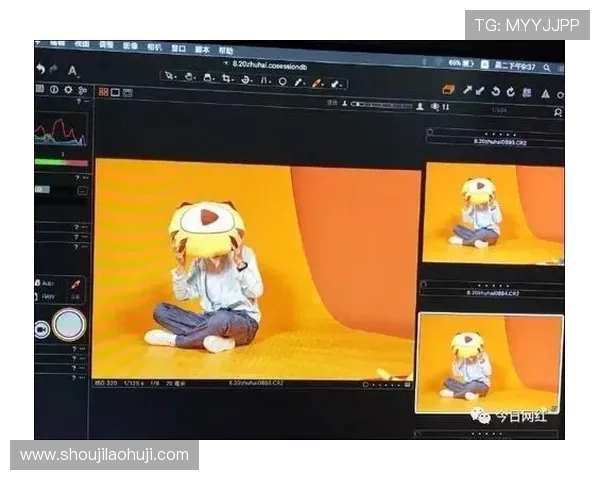Click the battery 60% status indicator
The image size is (600, 480).
click(x=461, y=63)
